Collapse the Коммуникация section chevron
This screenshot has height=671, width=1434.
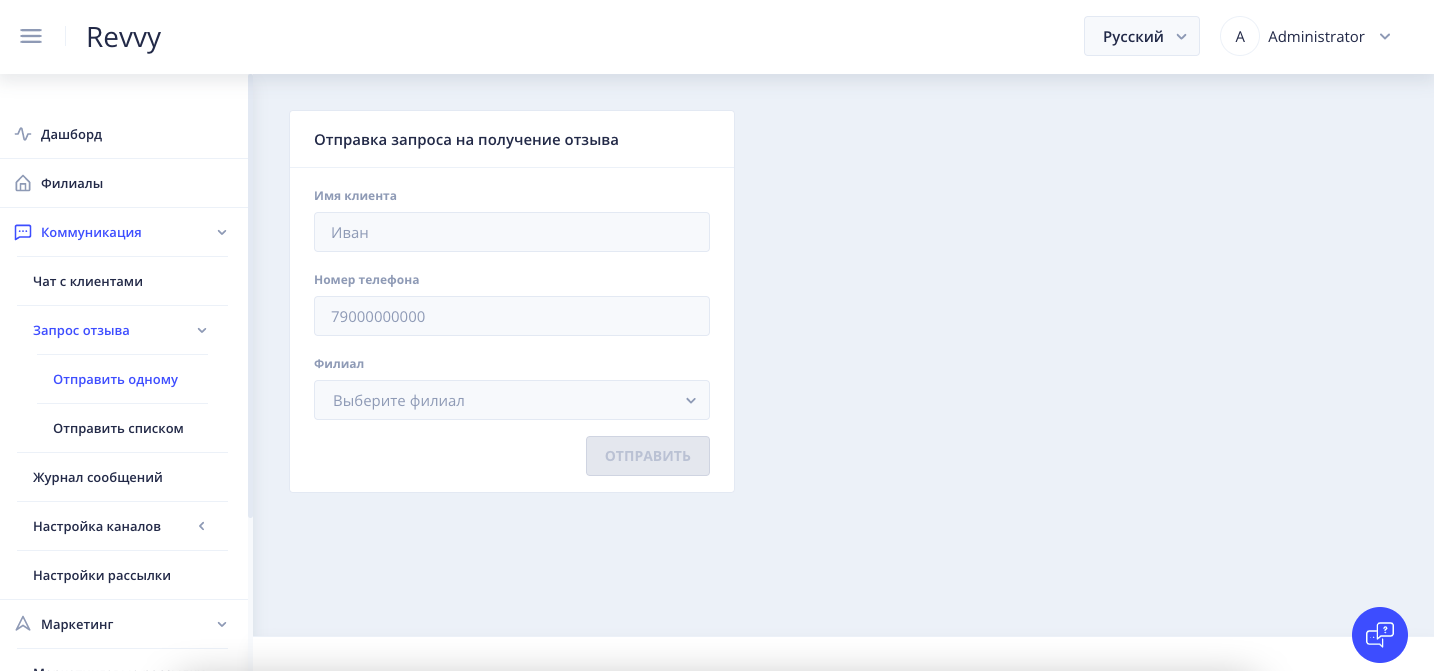click(222, 232)
